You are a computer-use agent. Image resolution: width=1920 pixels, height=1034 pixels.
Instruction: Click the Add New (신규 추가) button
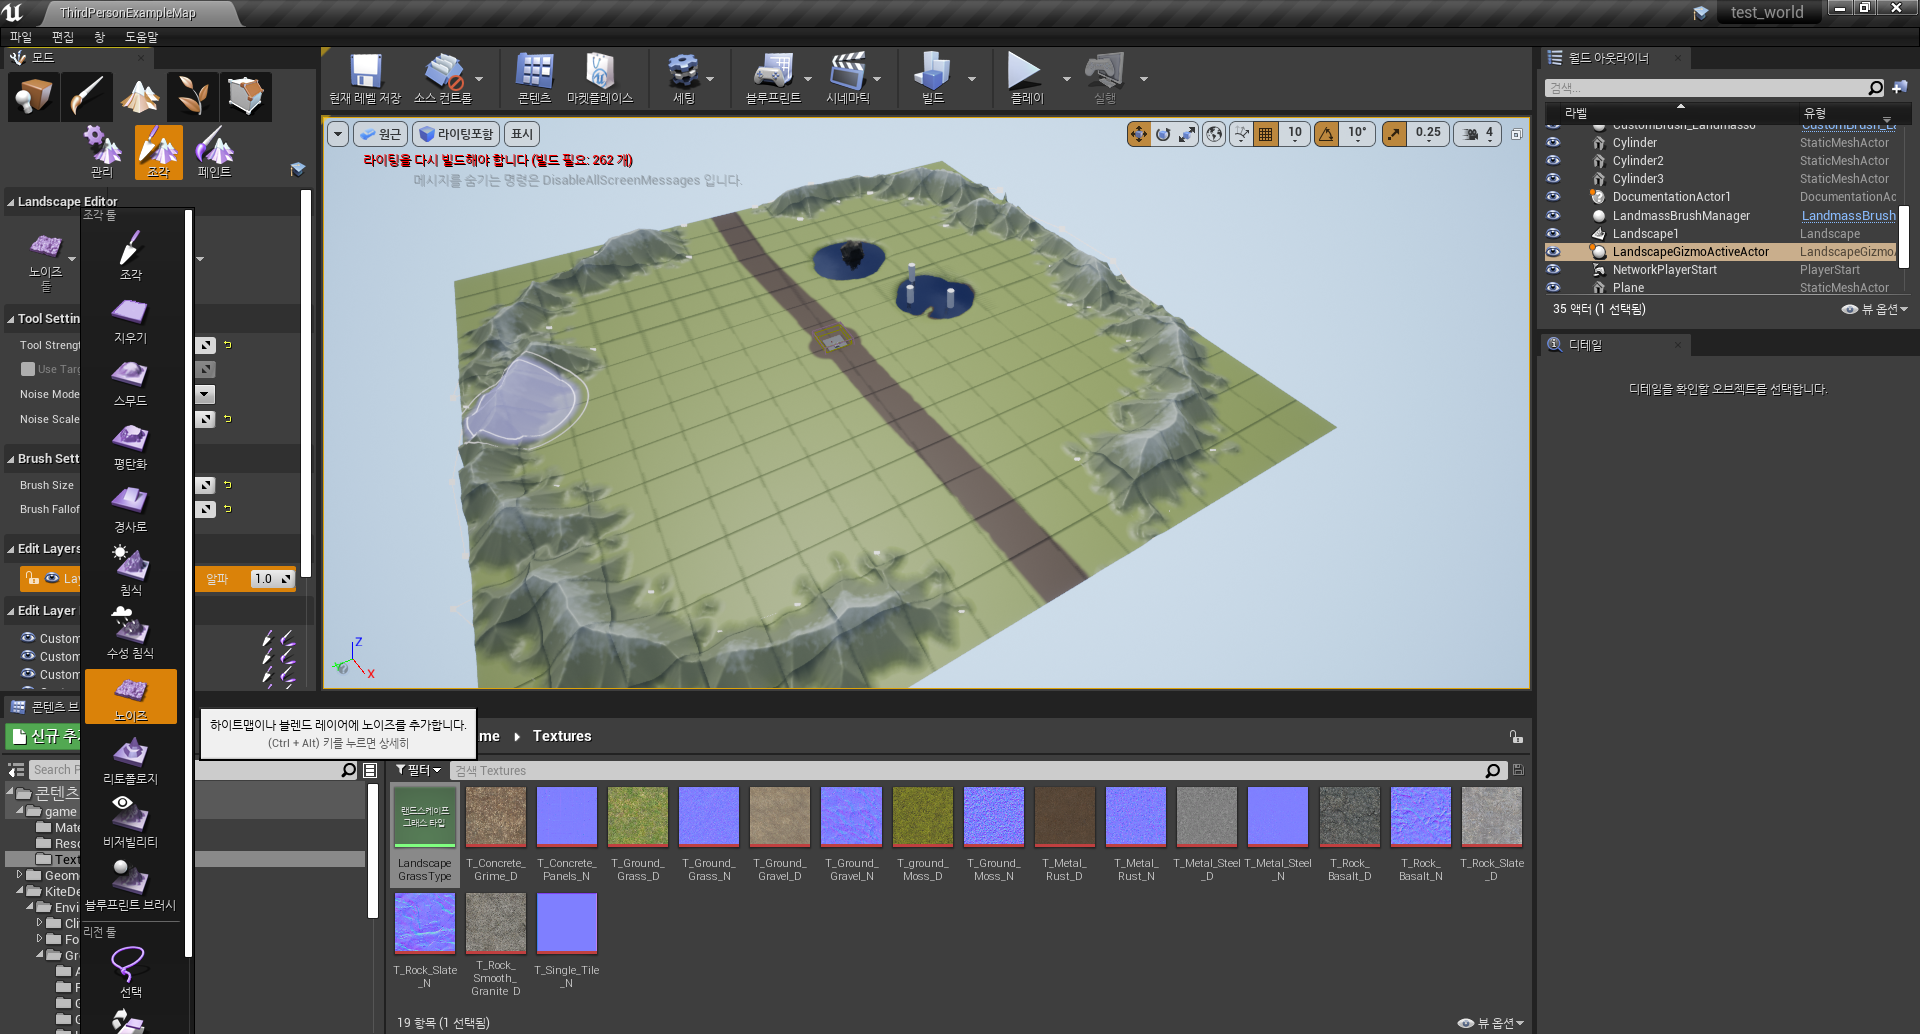click(44, 736)
